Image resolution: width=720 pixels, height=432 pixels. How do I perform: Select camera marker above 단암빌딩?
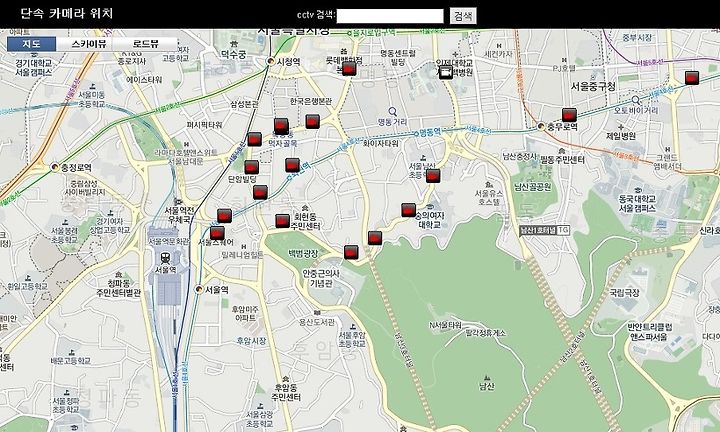pyautogui.click(x=251, y=167)
